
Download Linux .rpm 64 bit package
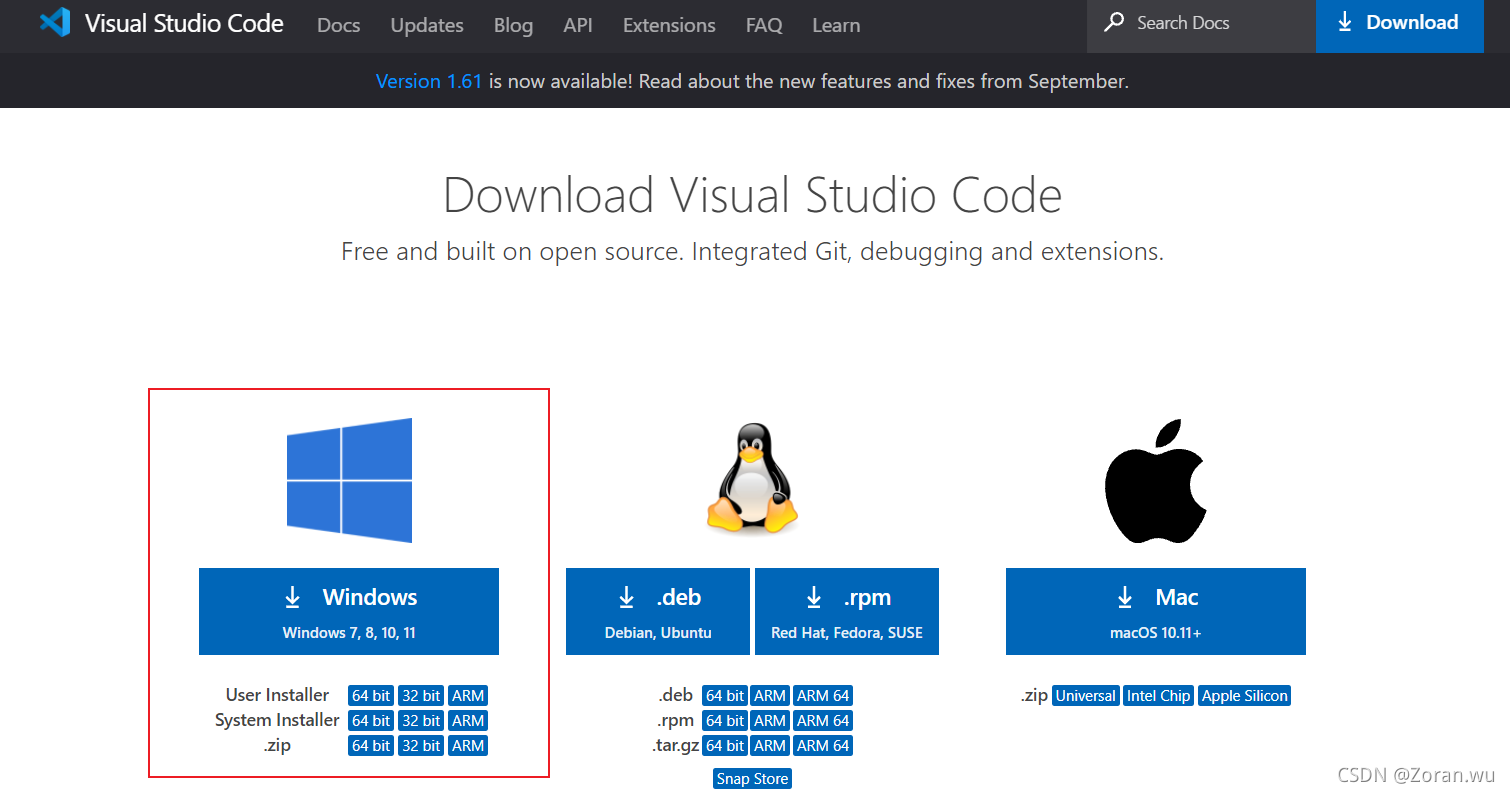coord(725,721)
